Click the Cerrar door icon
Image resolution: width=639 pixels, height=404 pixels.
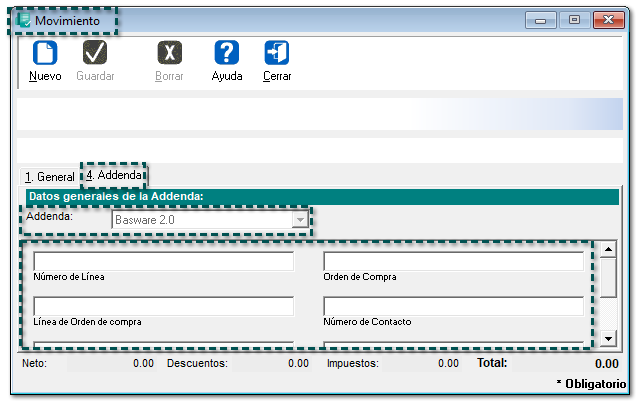tap(277, 54)
